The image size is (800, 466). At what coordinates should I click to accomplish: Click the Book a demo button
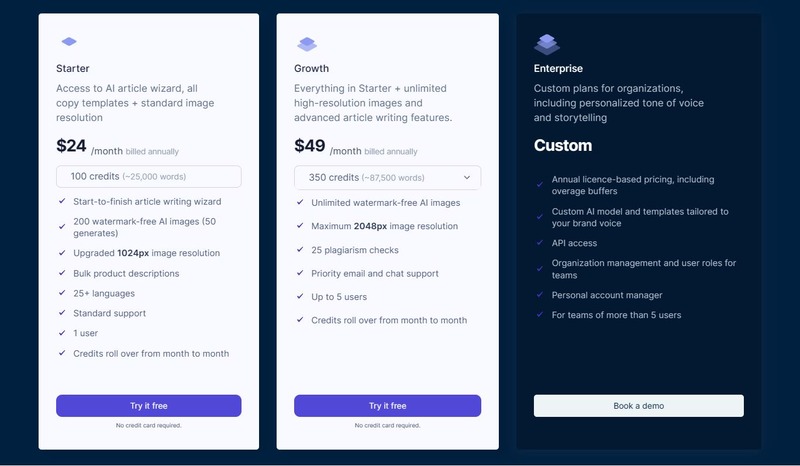tap(639, 406)
